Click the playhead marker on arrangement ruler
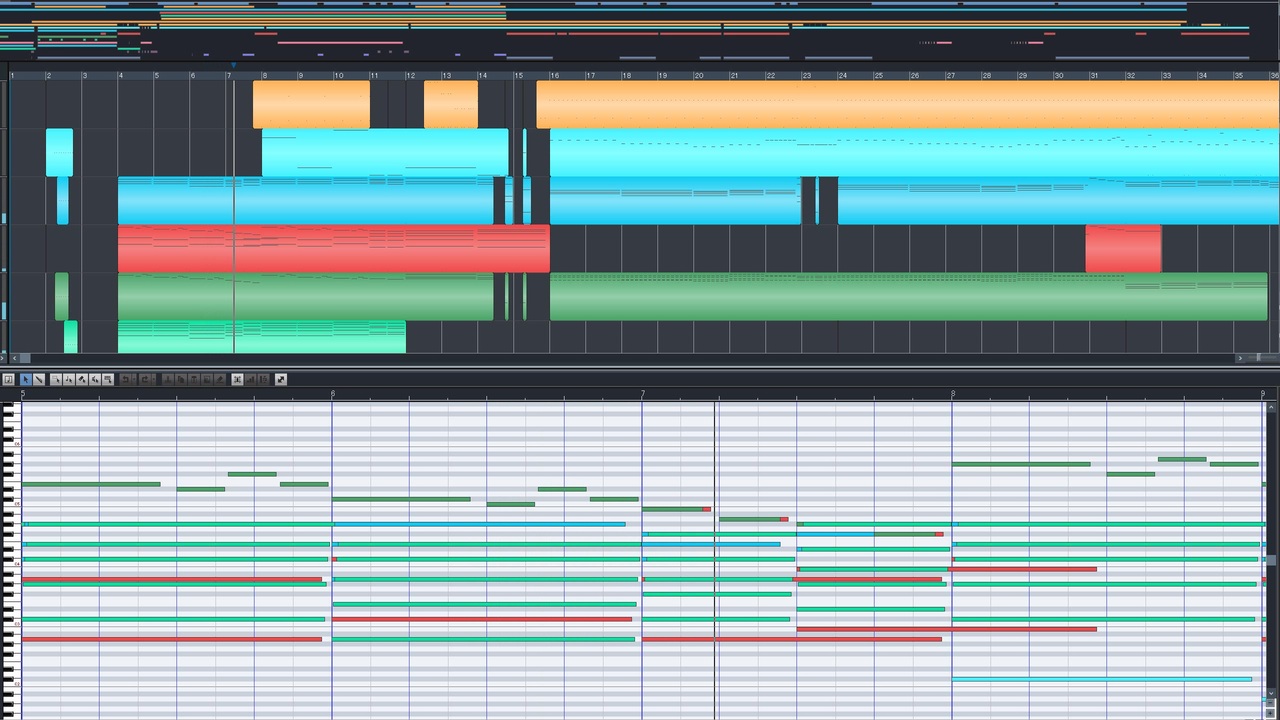The image size is (1280, 720). coord(233,67)
